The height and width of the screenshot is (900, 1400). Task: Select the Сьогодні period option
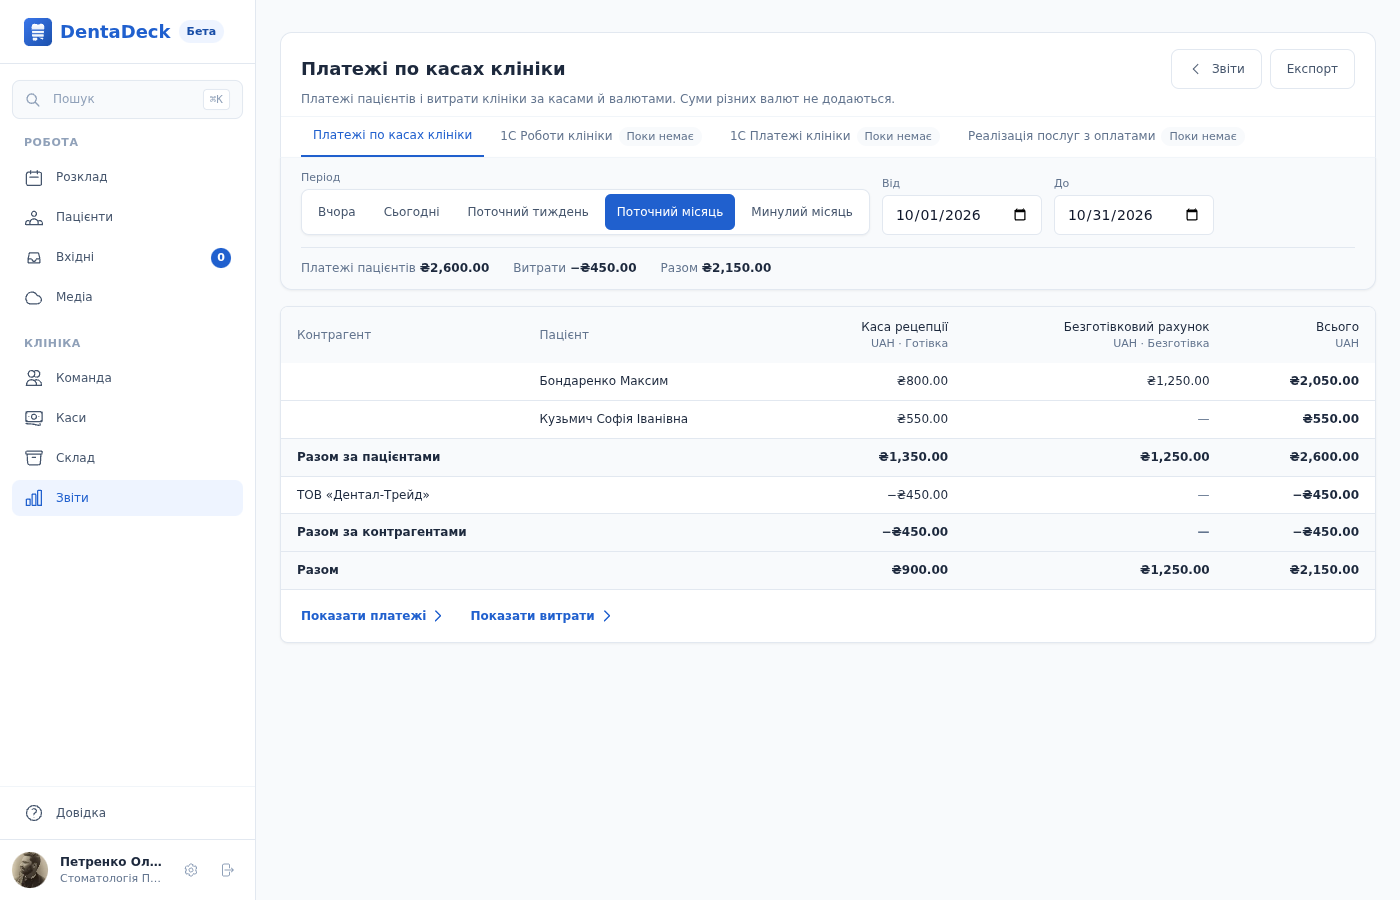[412, 212]
